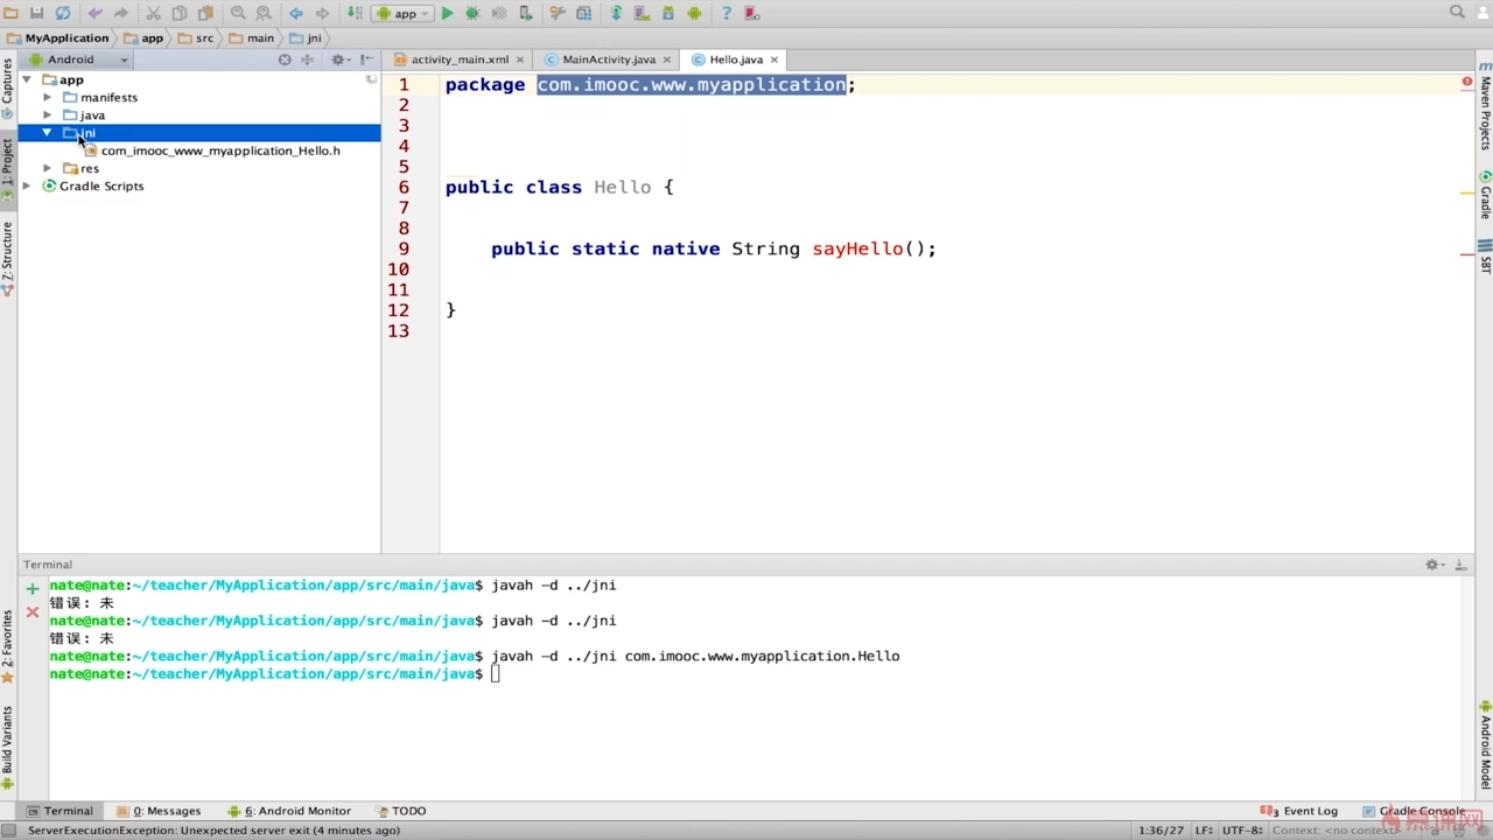Click the Paste clipboard icon
The image size is (1493, 840).
pyautogui.click(x=206, y=13)
